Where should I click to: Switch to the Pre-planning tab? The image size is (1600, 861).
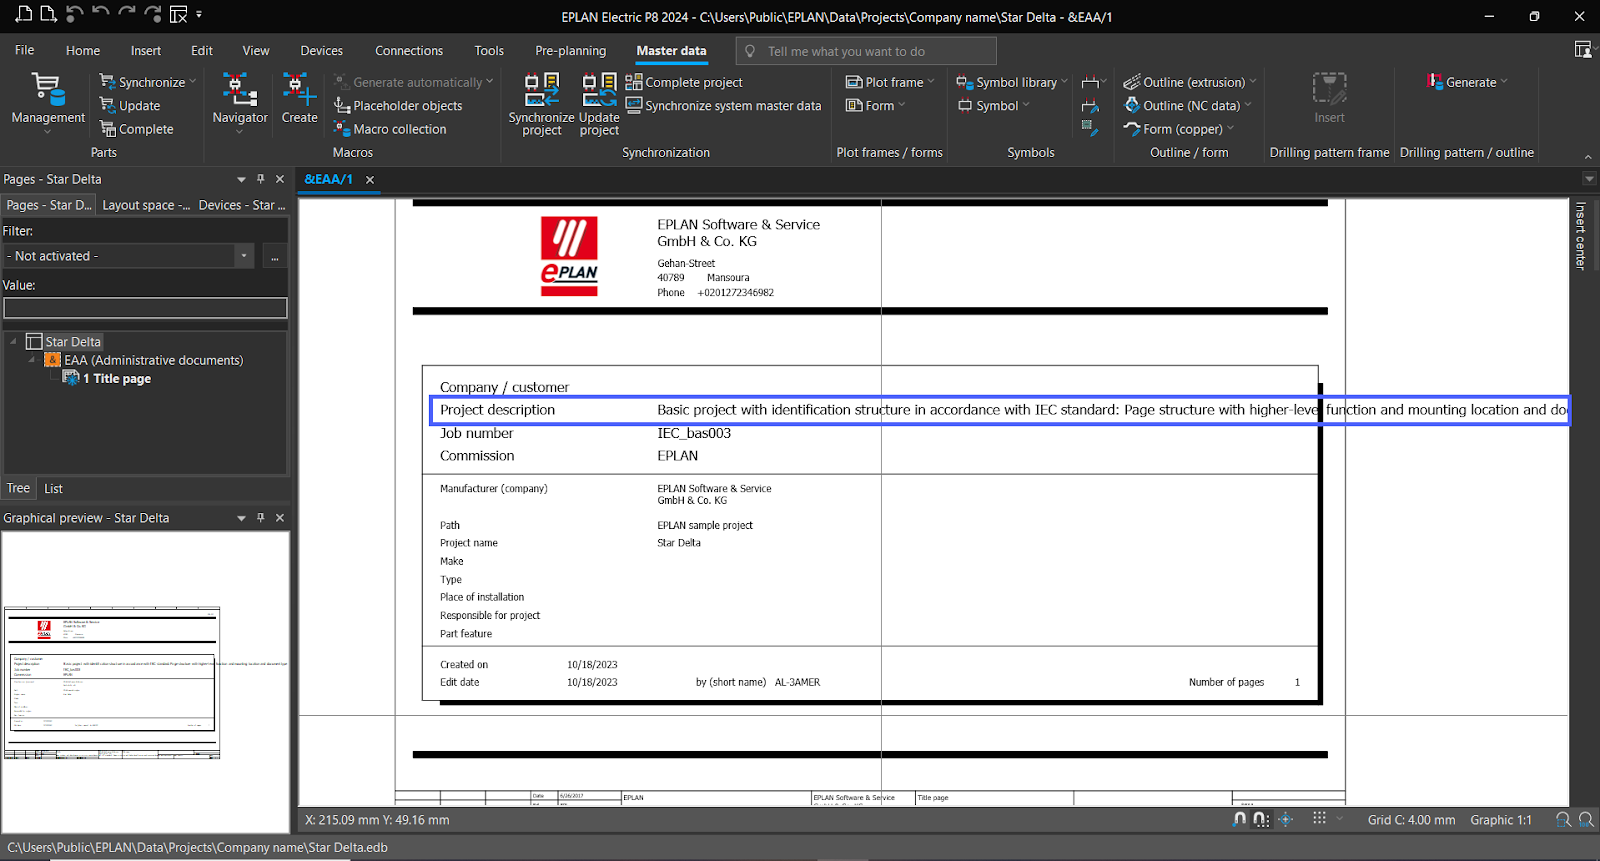click(x=571, y=50)
